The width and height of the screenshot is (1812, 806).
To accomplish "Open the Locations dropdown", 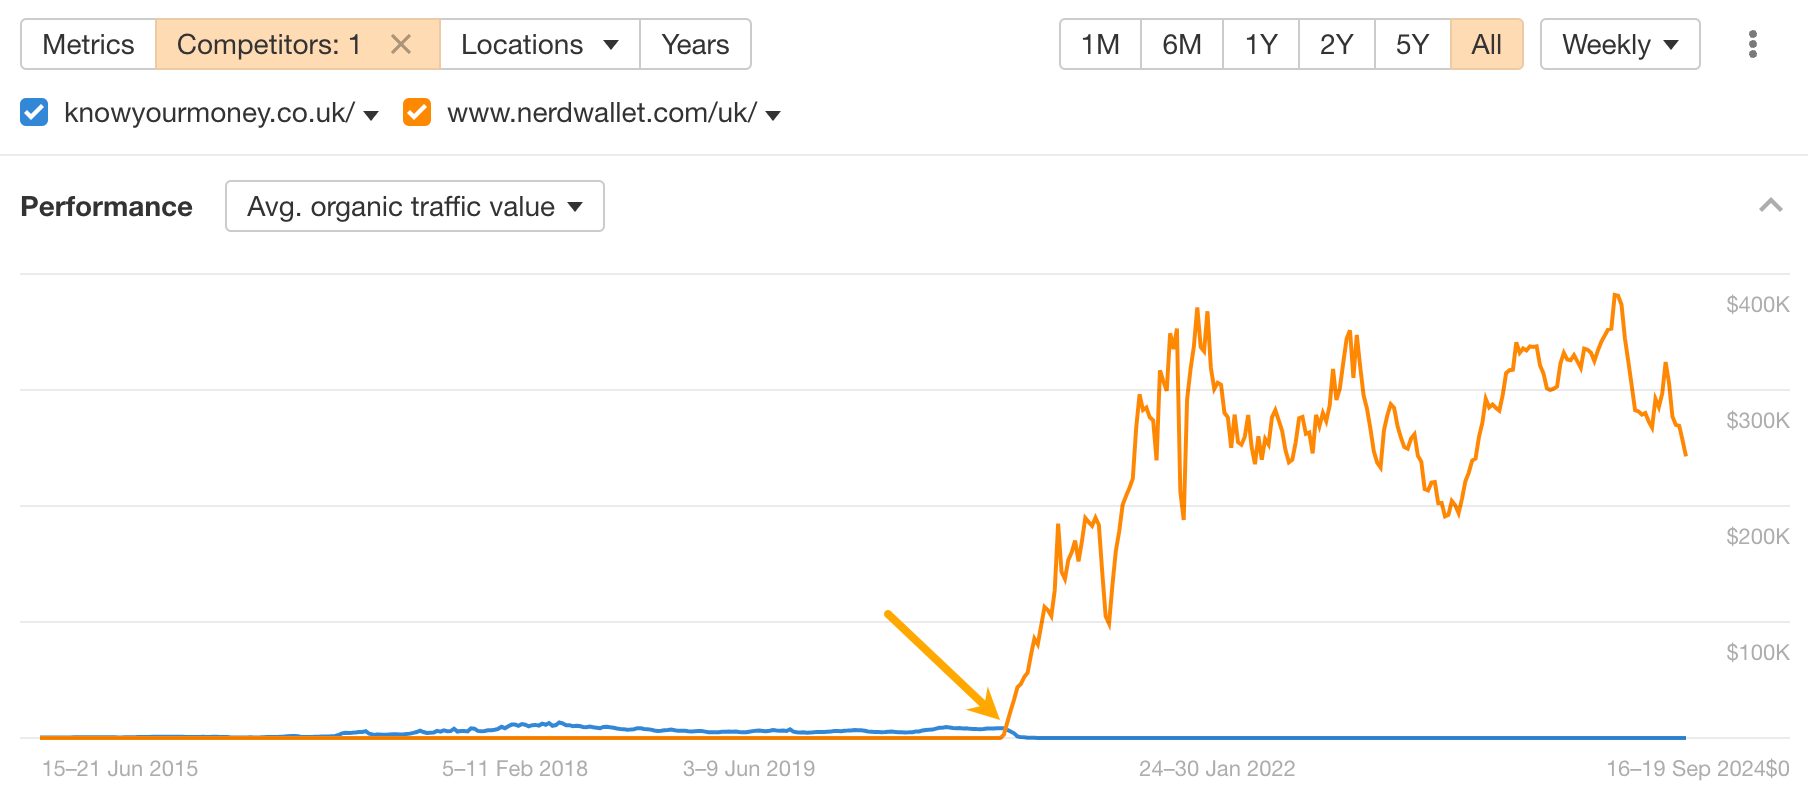I will pyautogui.click(x=539, y=44).
